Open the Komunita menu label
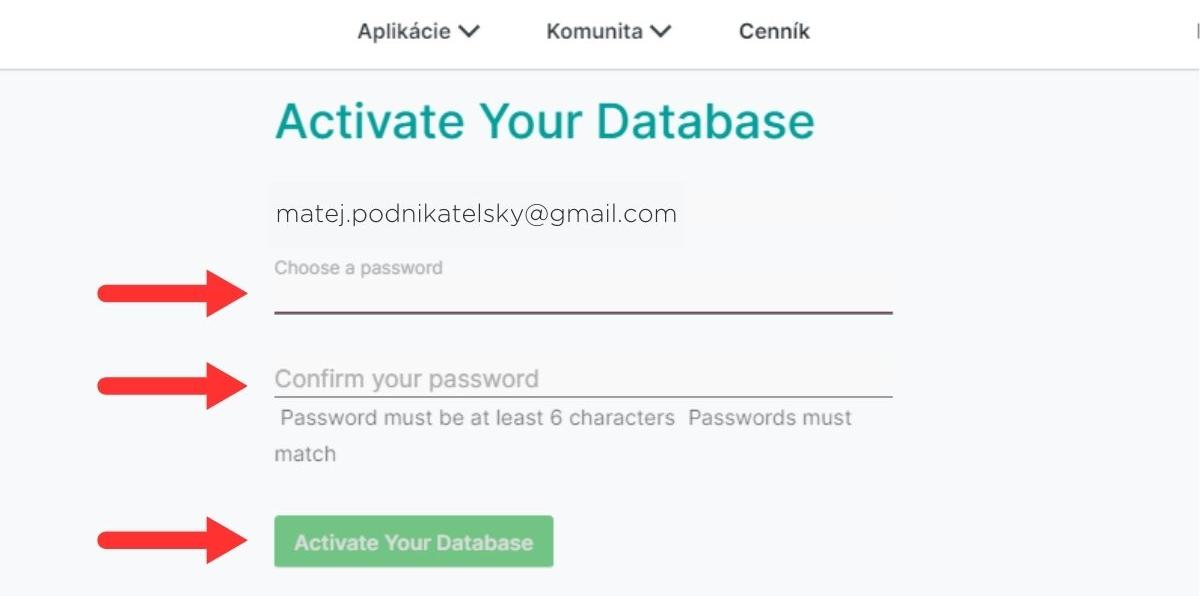Screen dimensions: 1200x596 pos(594,32)
